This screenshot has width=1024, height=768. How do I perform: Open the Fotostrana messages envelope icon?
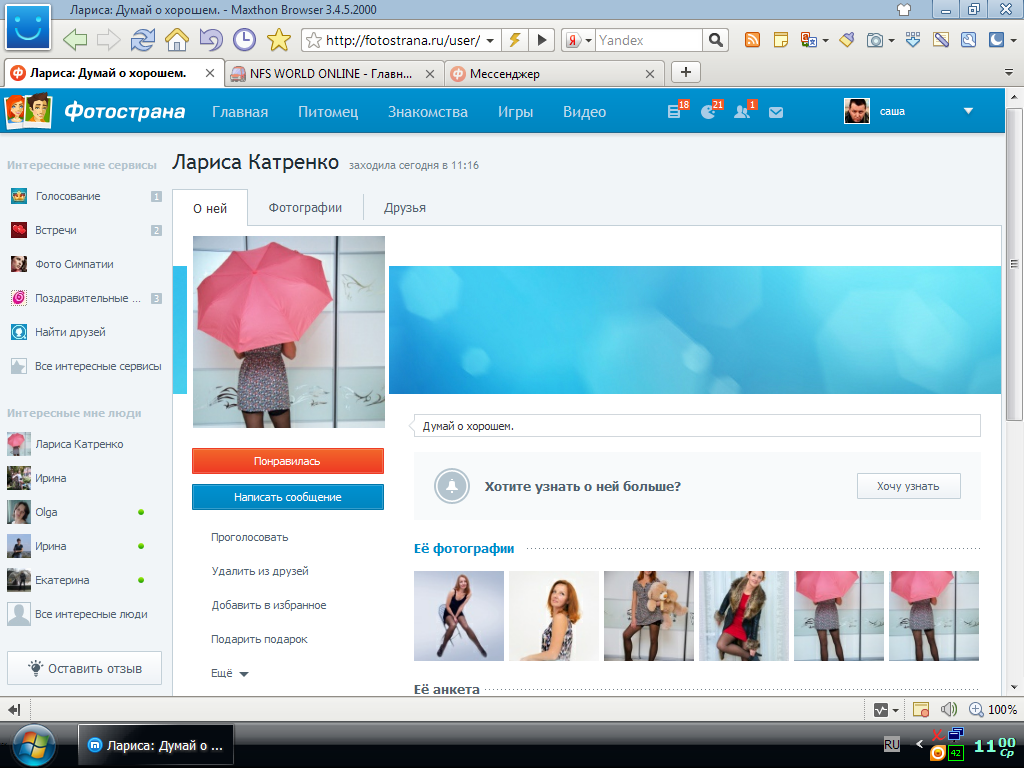pos(776,112)
